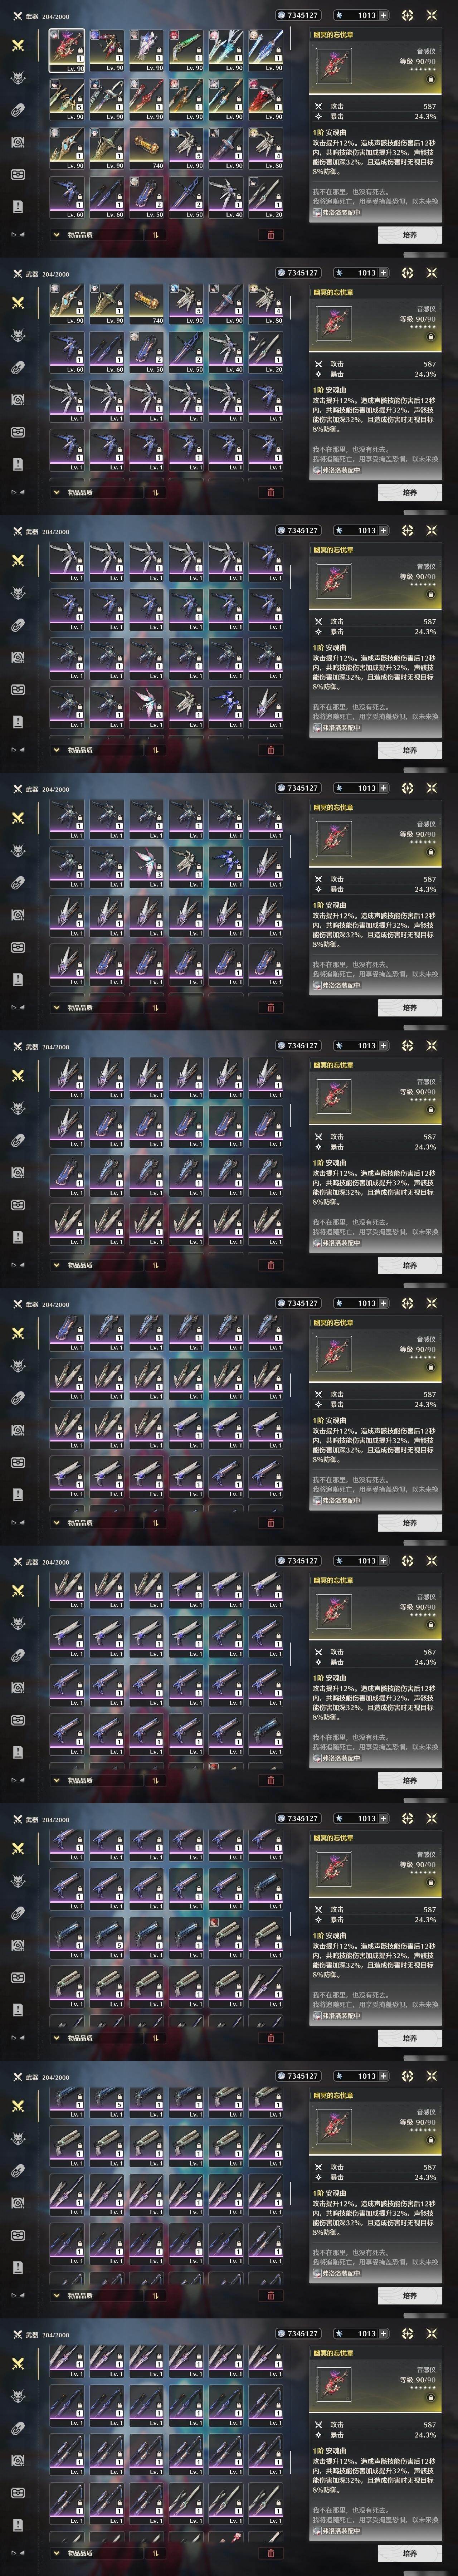Click the chevron arrow left of 物品品质 in topmost panel

point(57,235)
